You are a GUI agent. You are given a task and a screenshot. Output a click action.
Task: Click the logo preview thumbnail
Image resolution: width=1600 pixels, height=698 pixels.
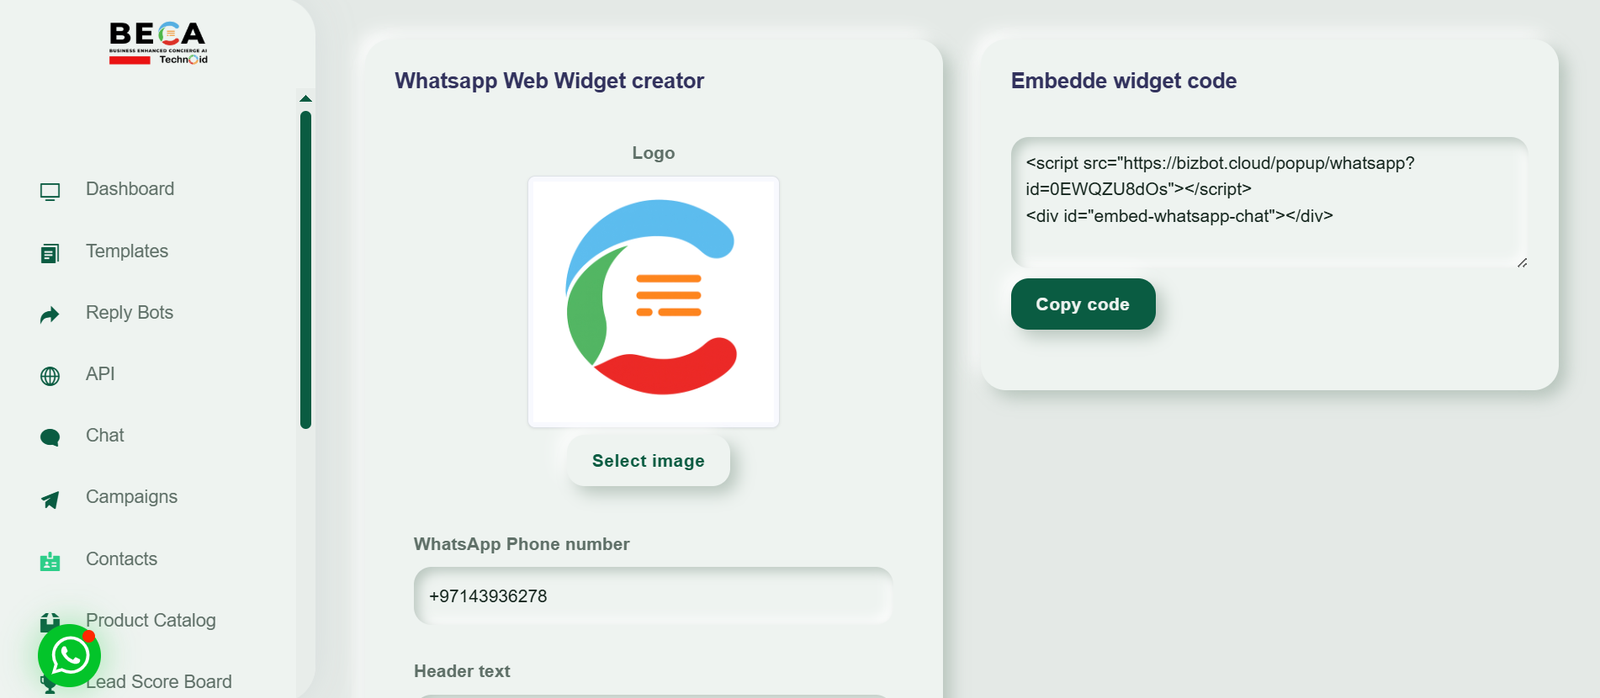point(653,302)
